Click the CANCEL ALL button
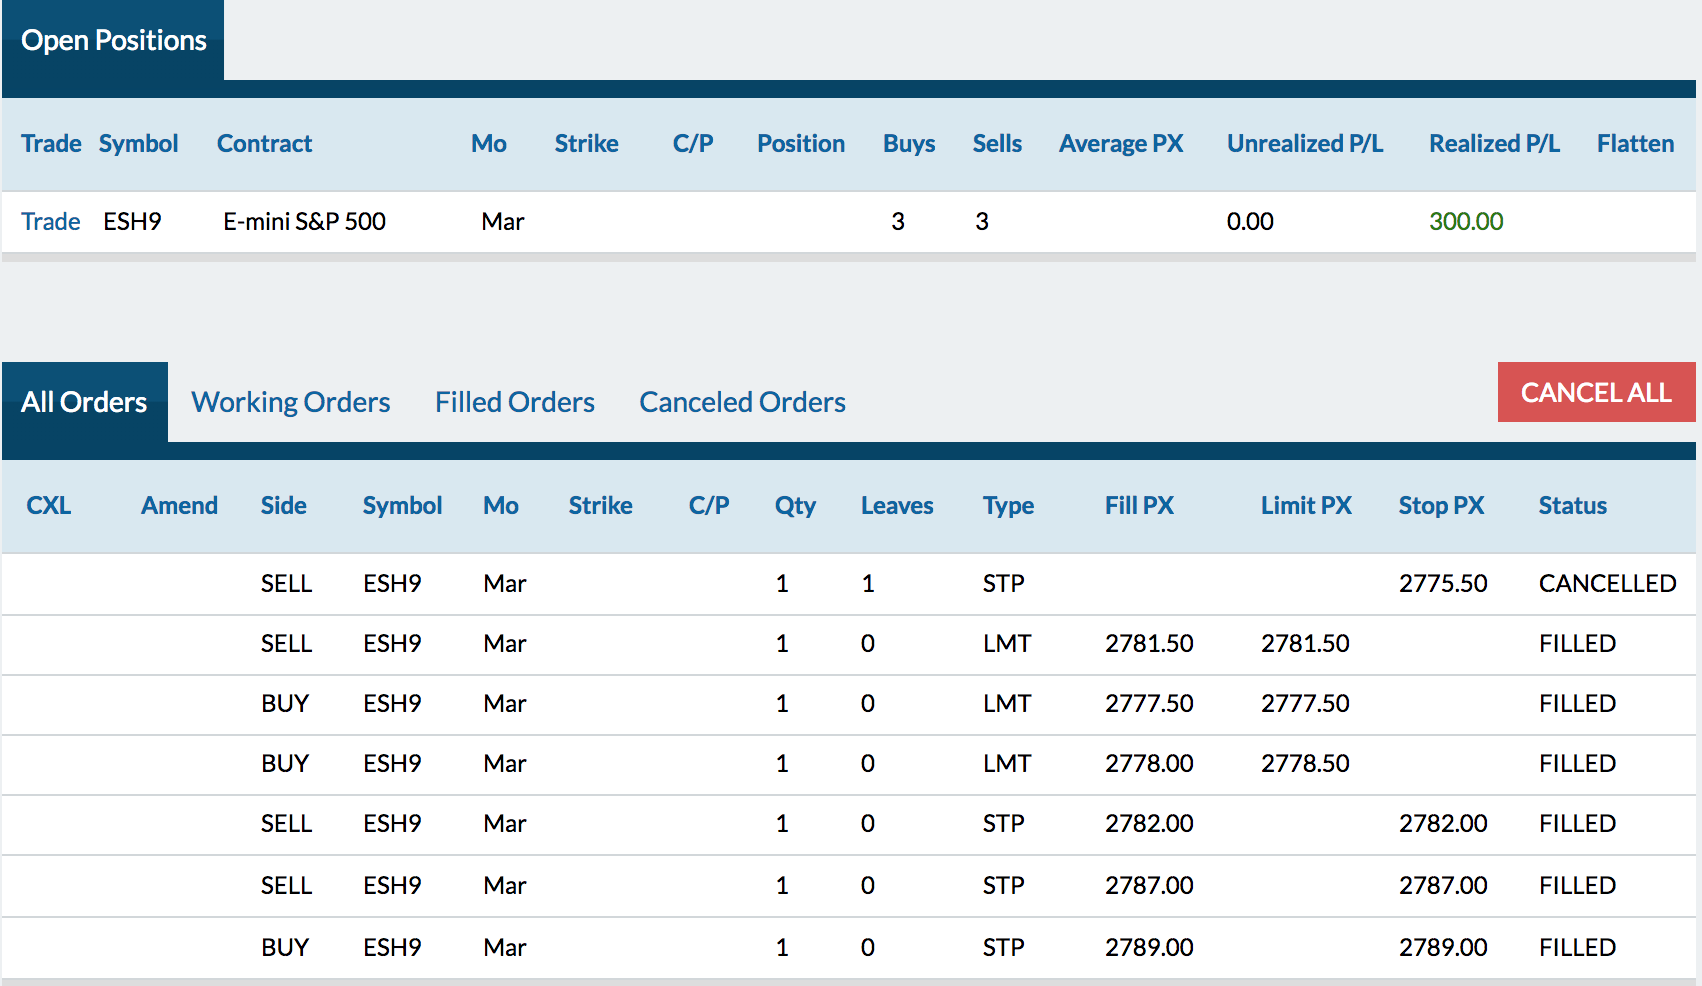This screenshot has height=986, width=1702. [1597, 392]
